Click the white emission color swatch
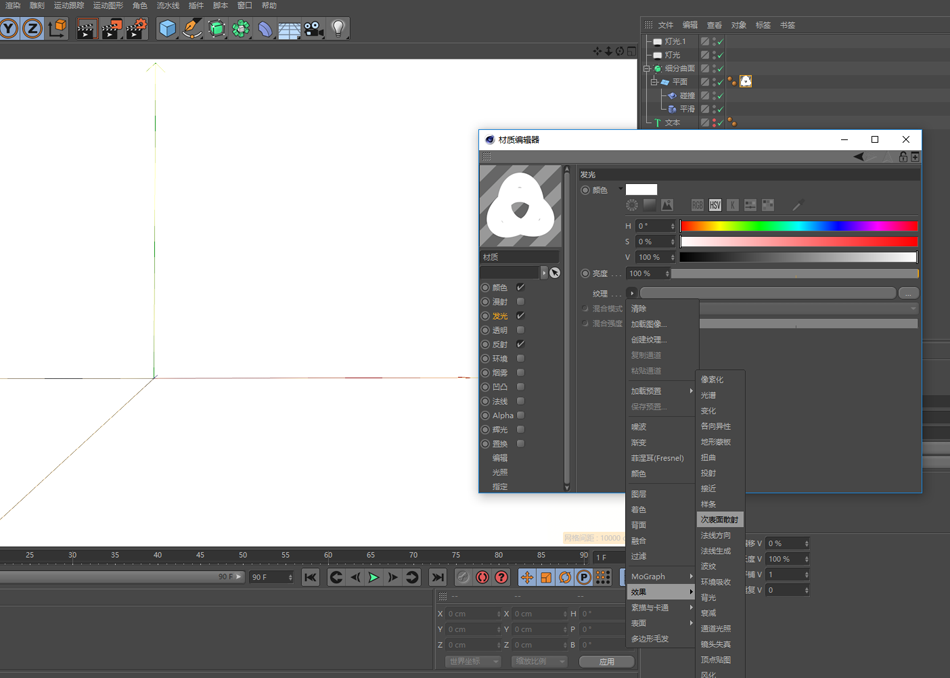 642,190
